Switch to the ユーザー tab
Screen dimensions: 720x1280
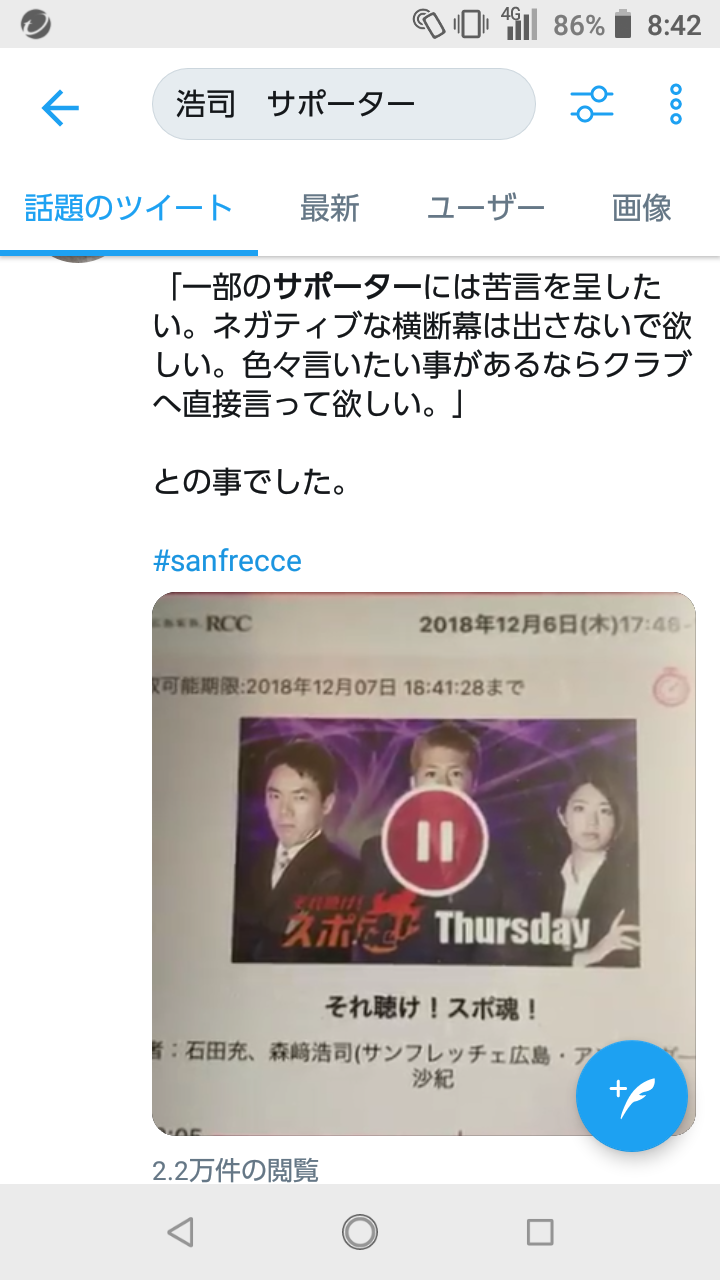pyautogui.click(x=485, y=208)
